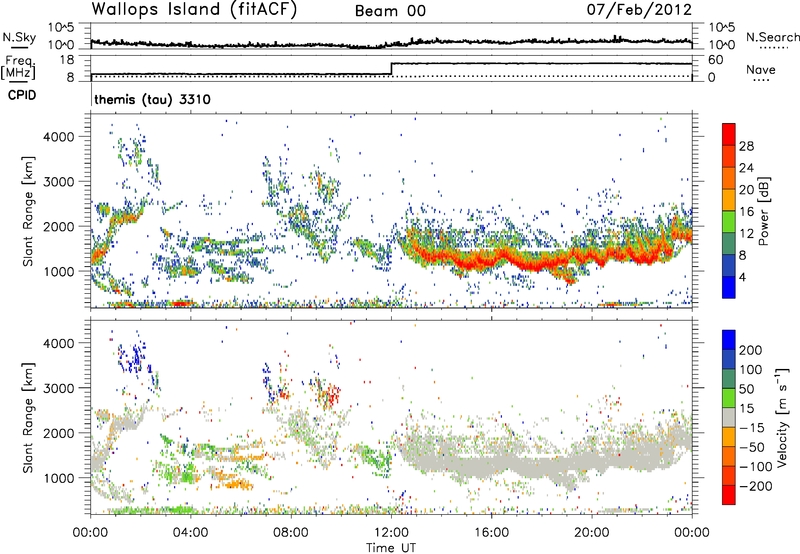Click the '20:00' time axis label

click(x=591, y=533)
